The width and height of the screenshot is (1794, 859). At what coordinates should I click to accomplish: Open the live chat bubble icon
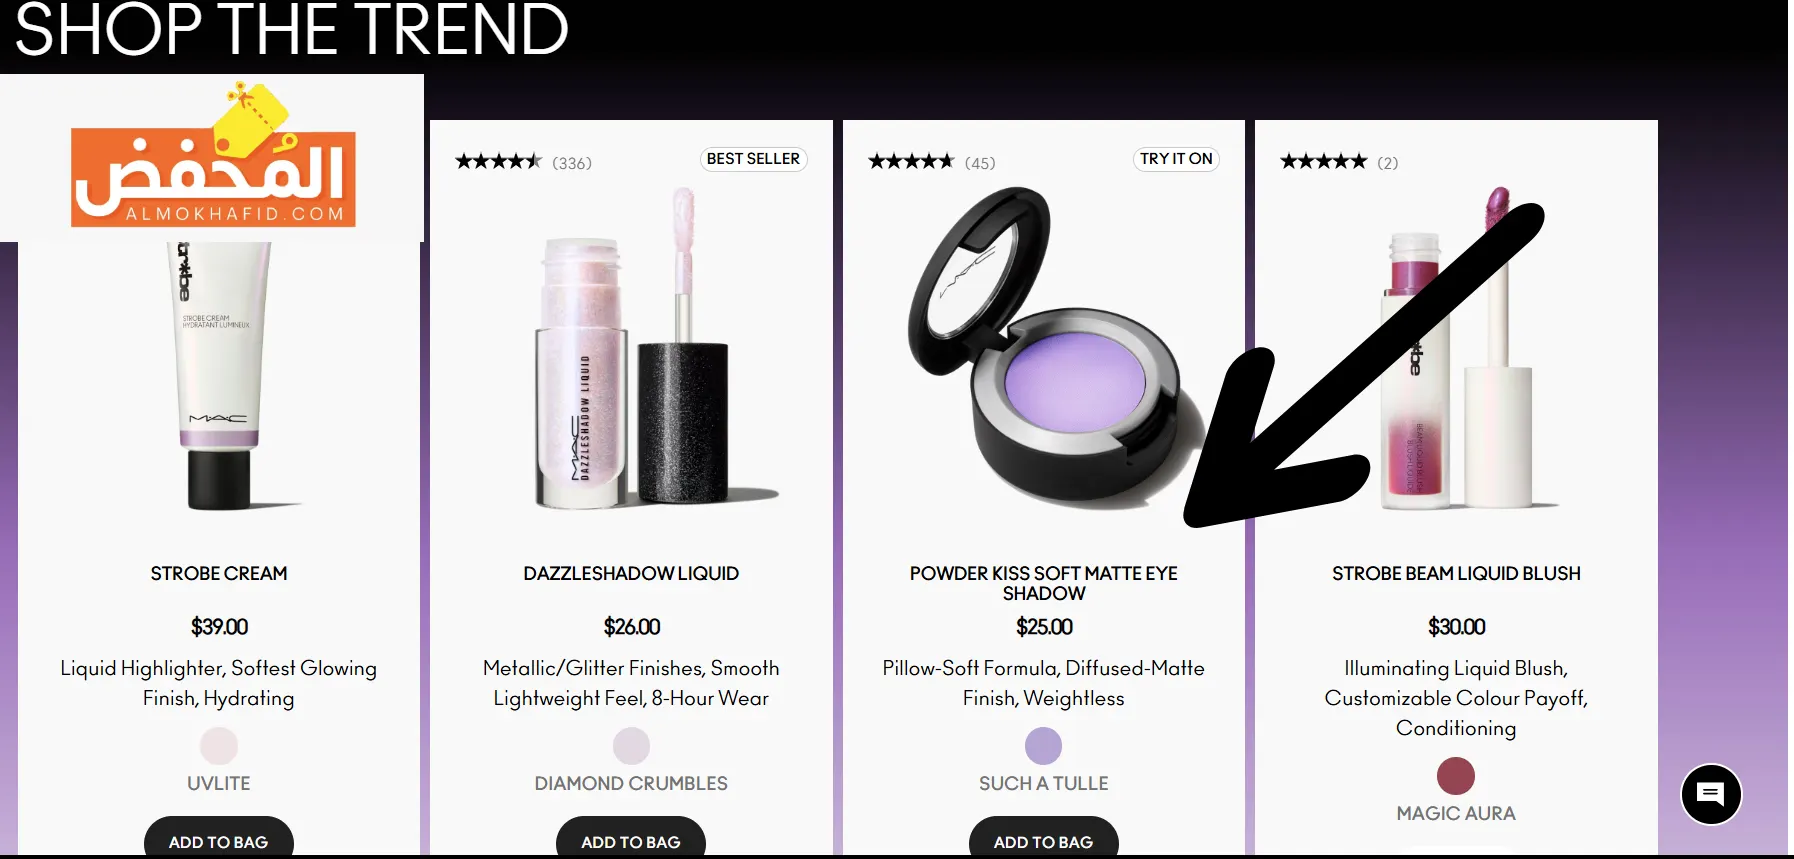coord(1711,795)
